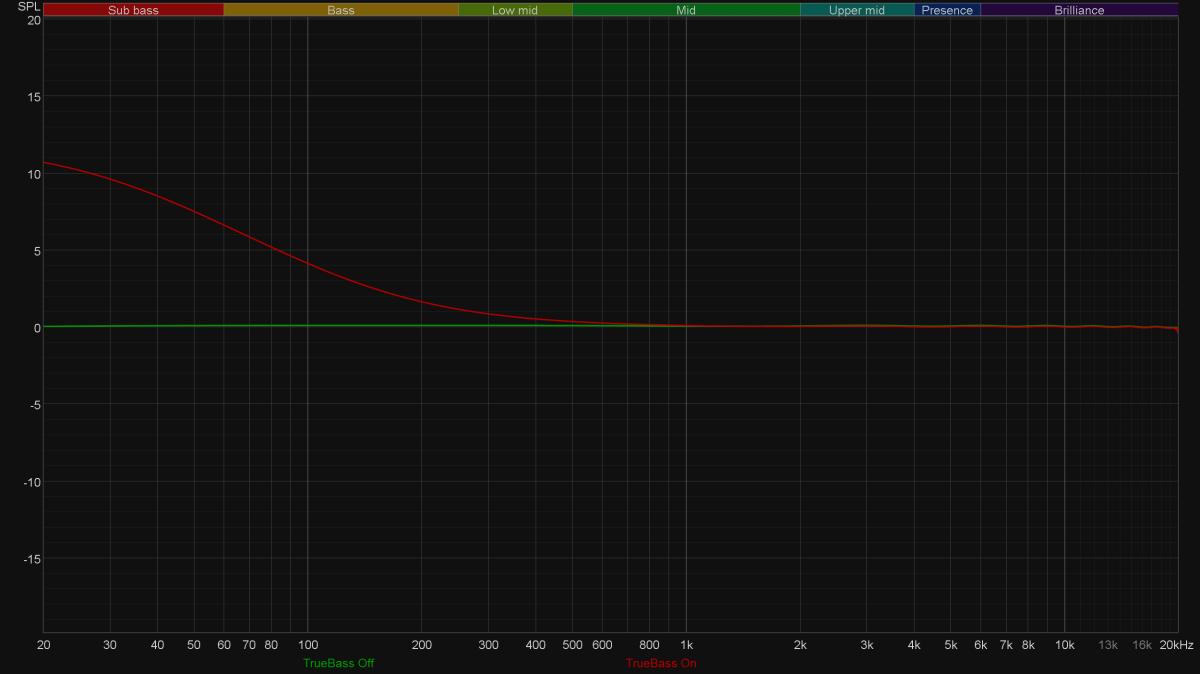This screenshot has height=674, width=1200.
Task: Click the TrueBass Off legend label
Action: [x=339, y=663]
